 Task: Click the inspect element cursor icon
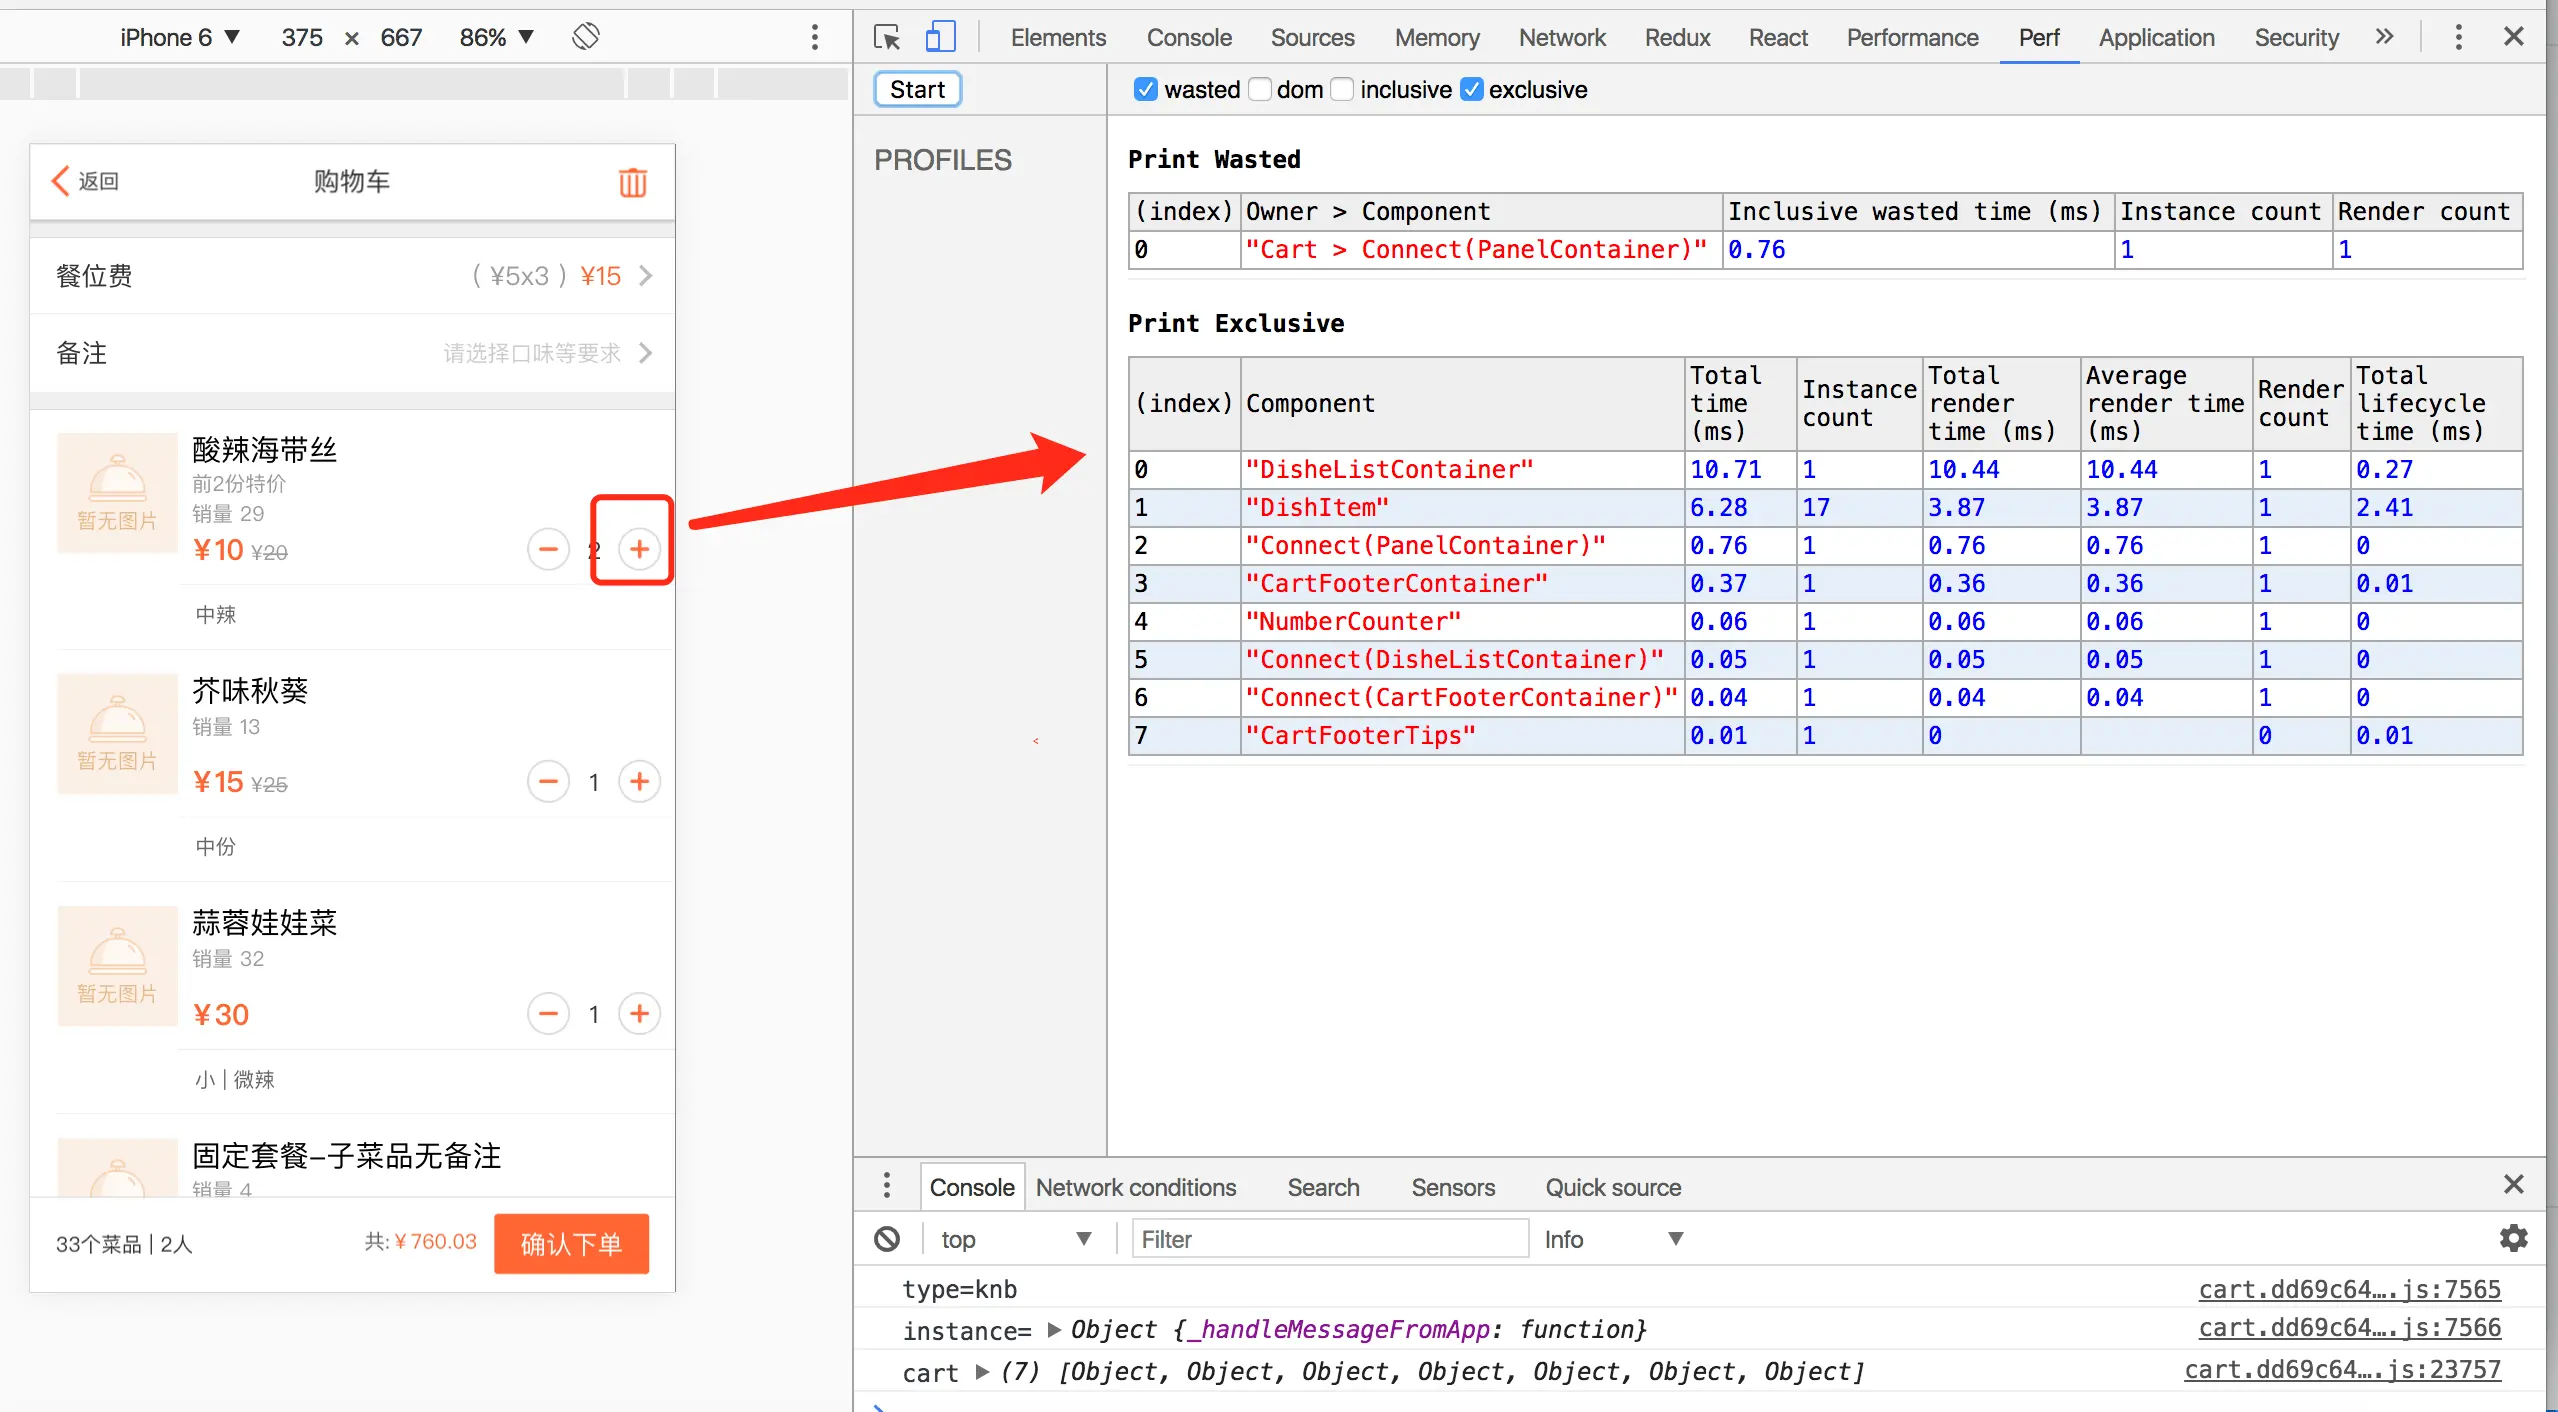[x=886, y=38]
